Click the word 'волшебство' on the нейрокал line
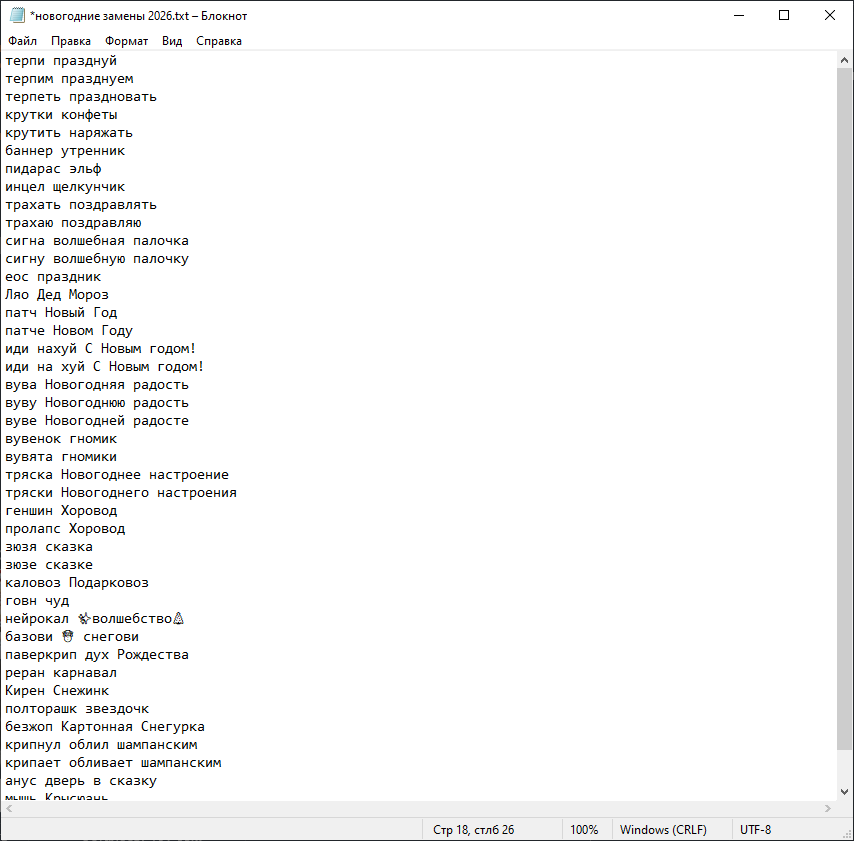The width and height of the screenshot is (854, 841). point(132,619)
